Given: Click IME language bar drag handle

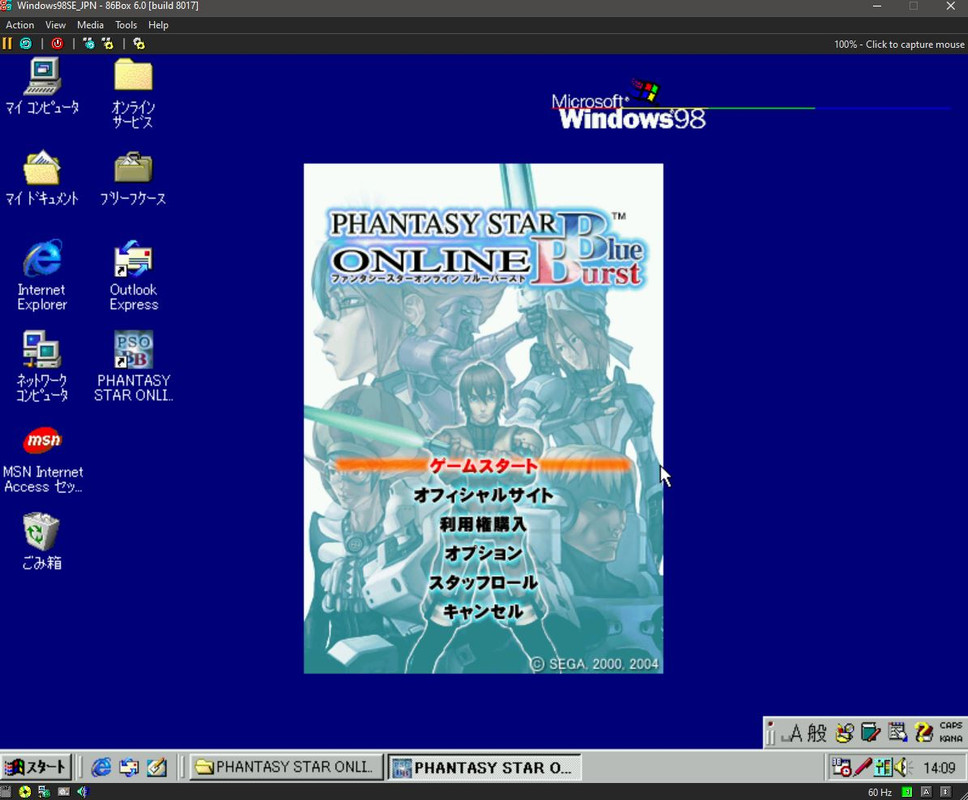Looking at the screenshot, I should click(770, 733).
